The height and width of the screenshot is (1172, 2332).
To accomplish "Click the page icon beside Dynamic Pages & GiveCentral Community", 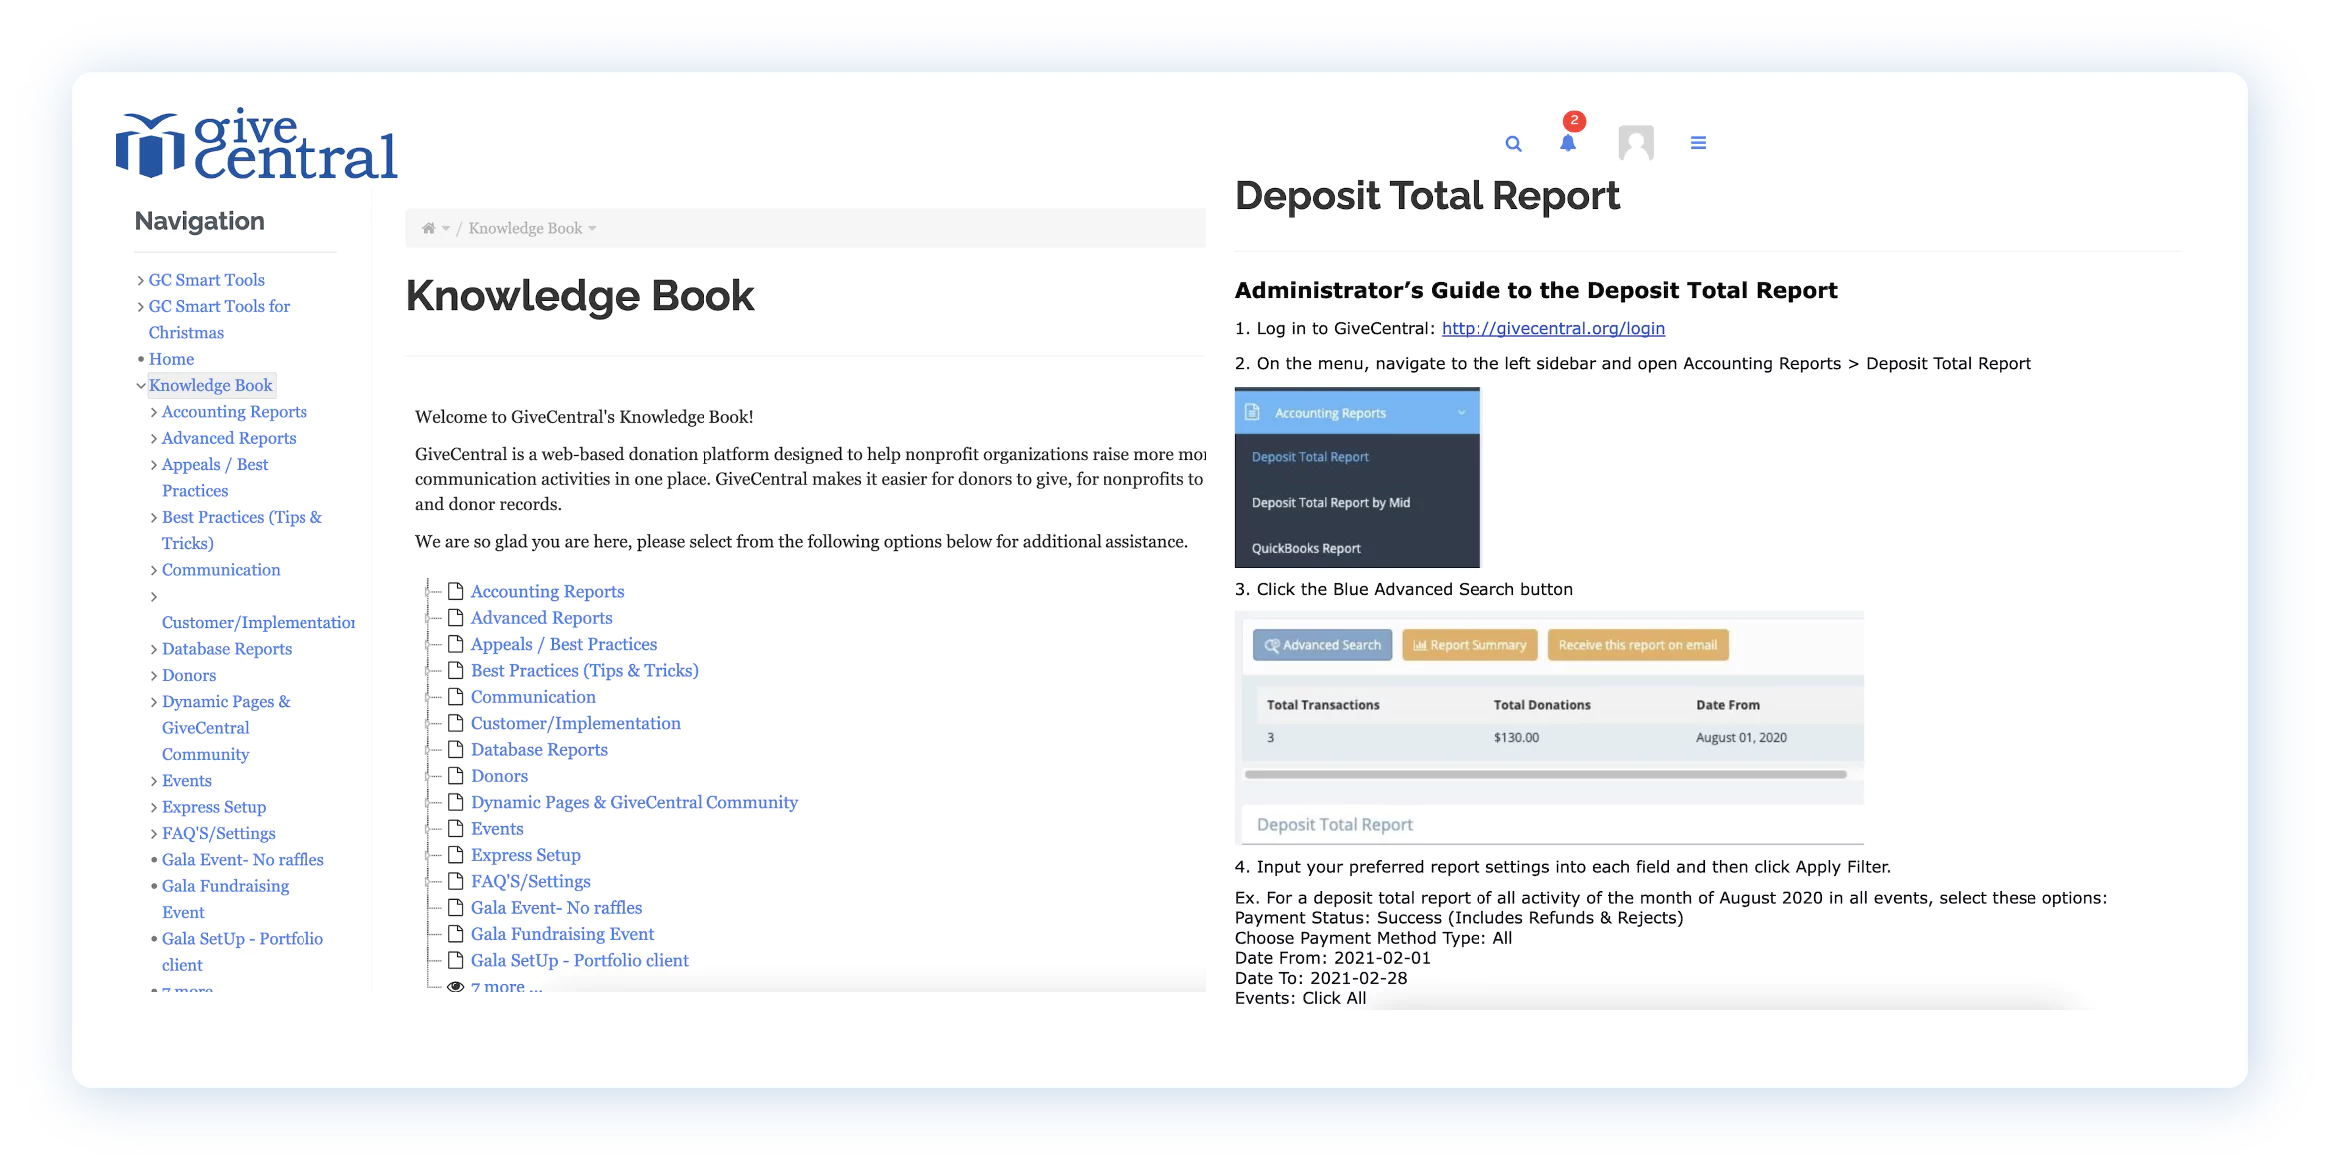I will point(455,801).
